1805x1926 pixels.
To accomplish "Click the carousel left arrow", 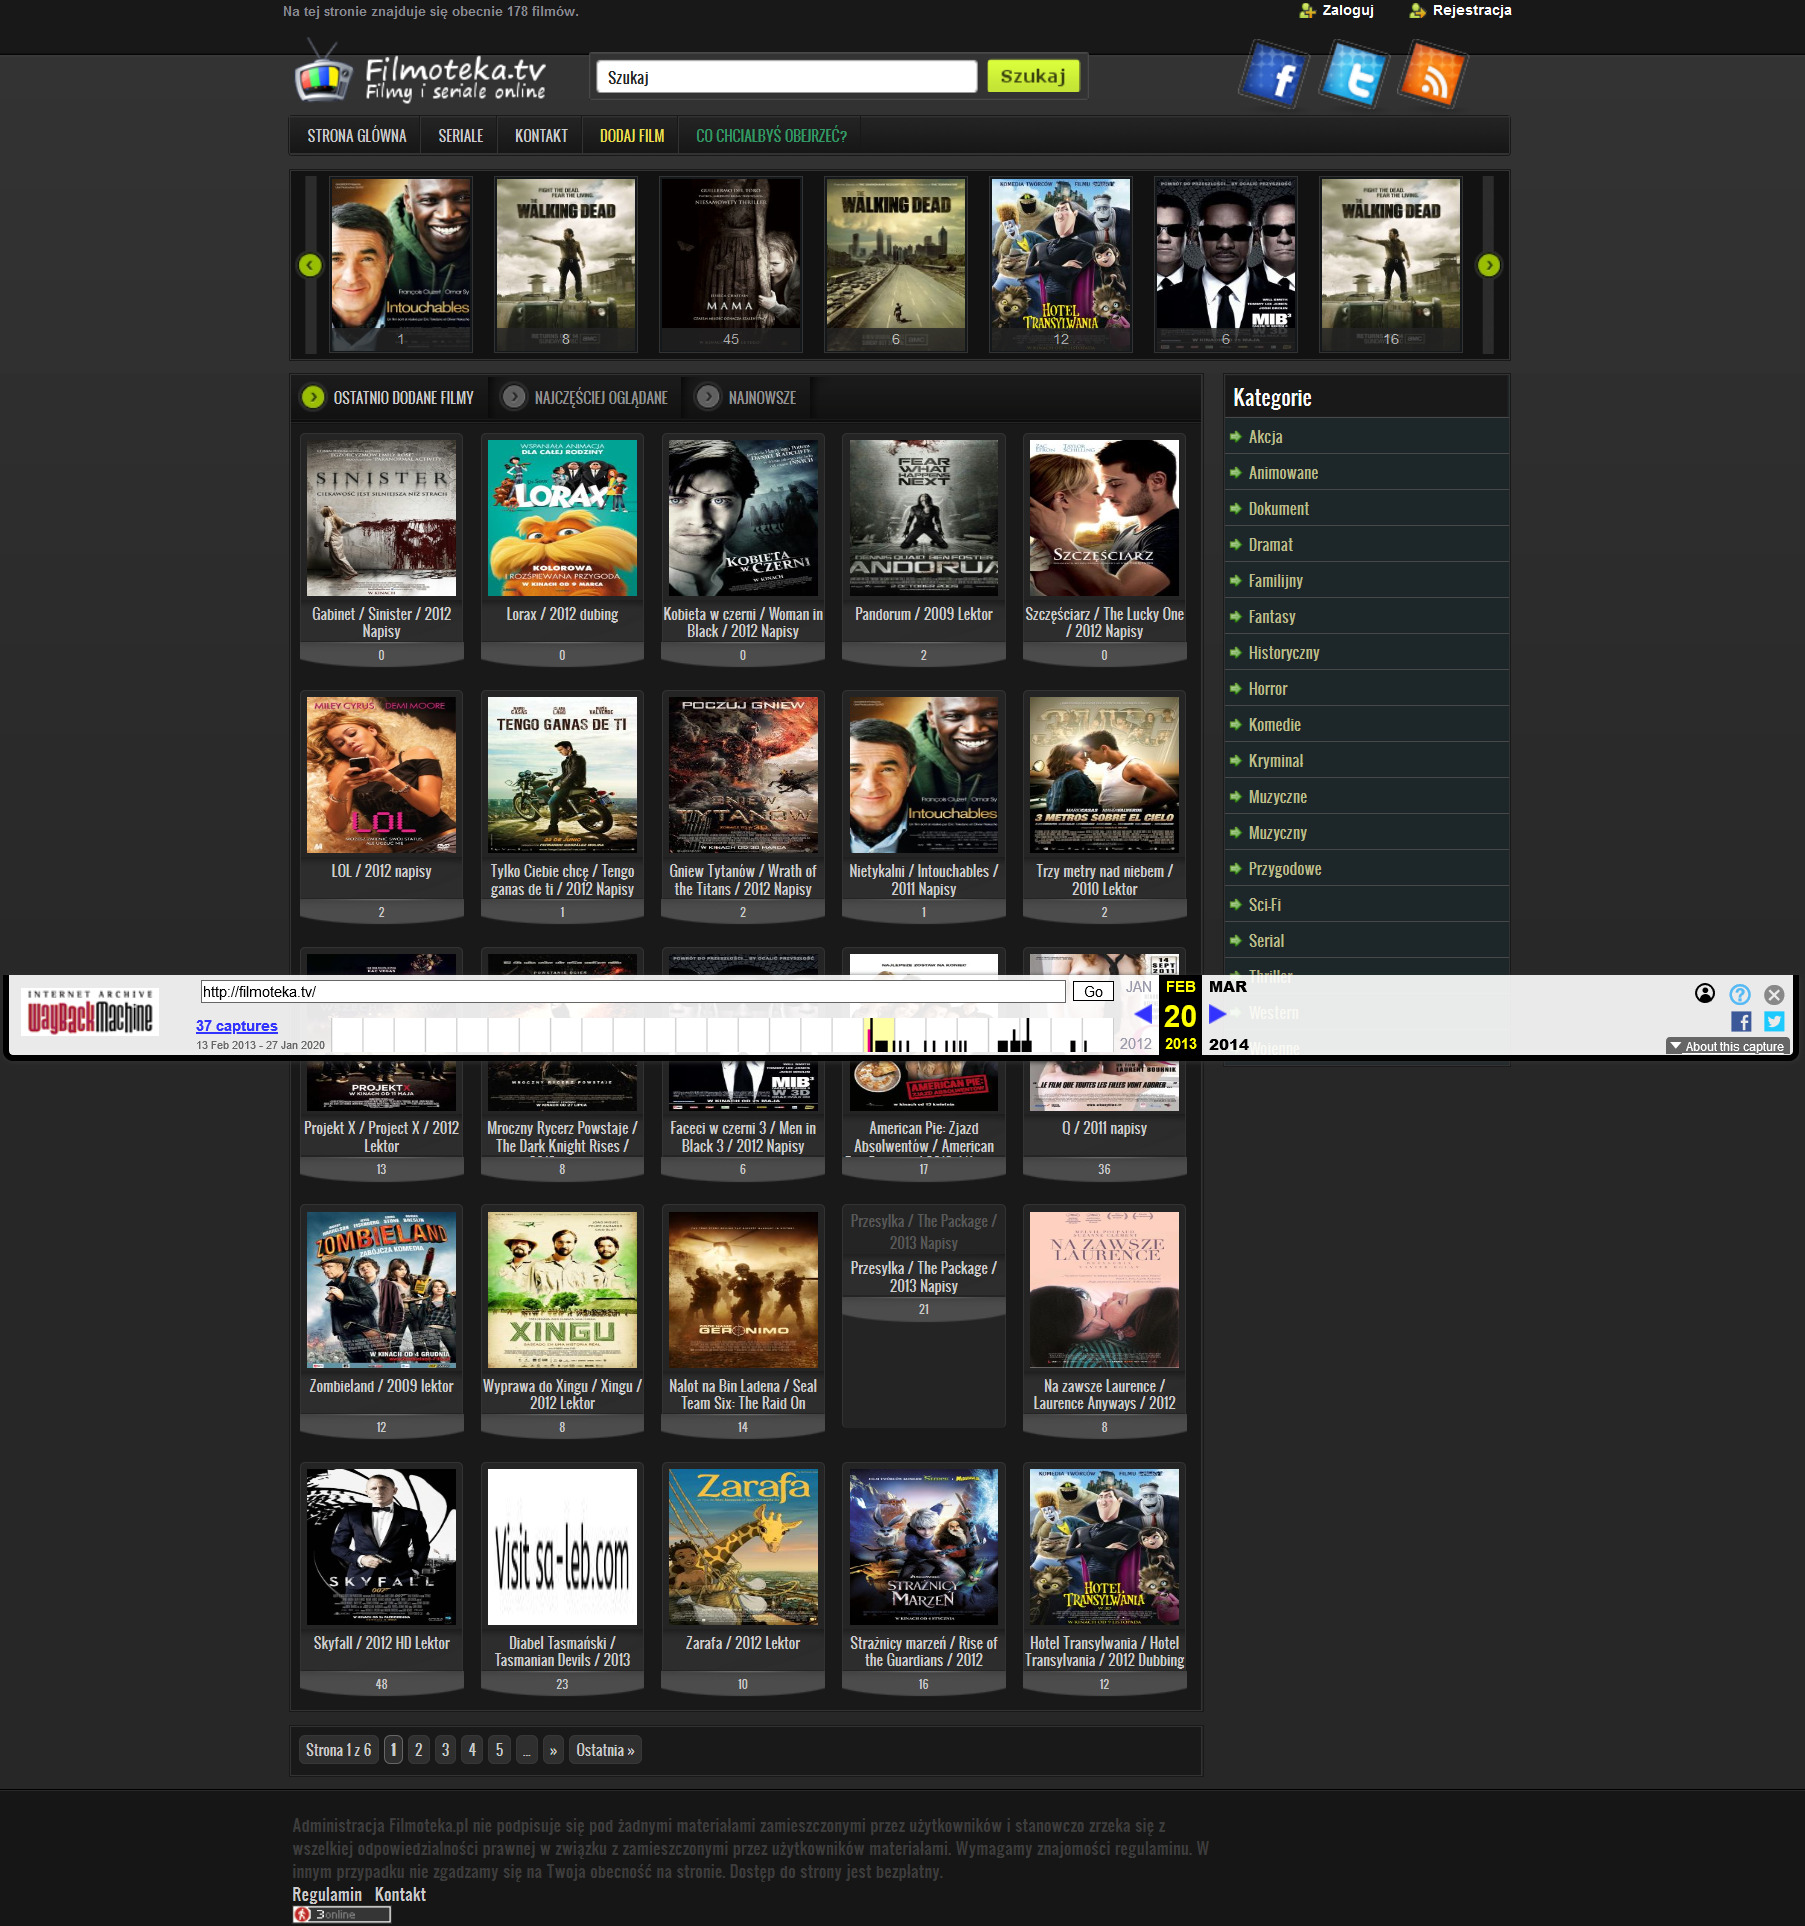I will 310,265.
